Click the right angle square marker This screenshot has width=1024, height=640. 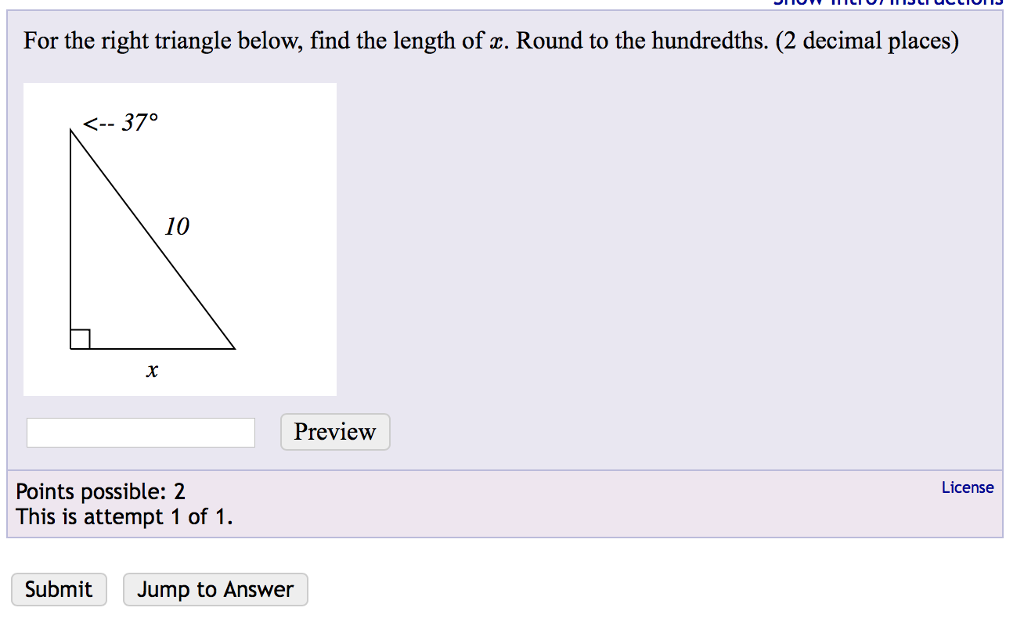click(x=78, y=338)
